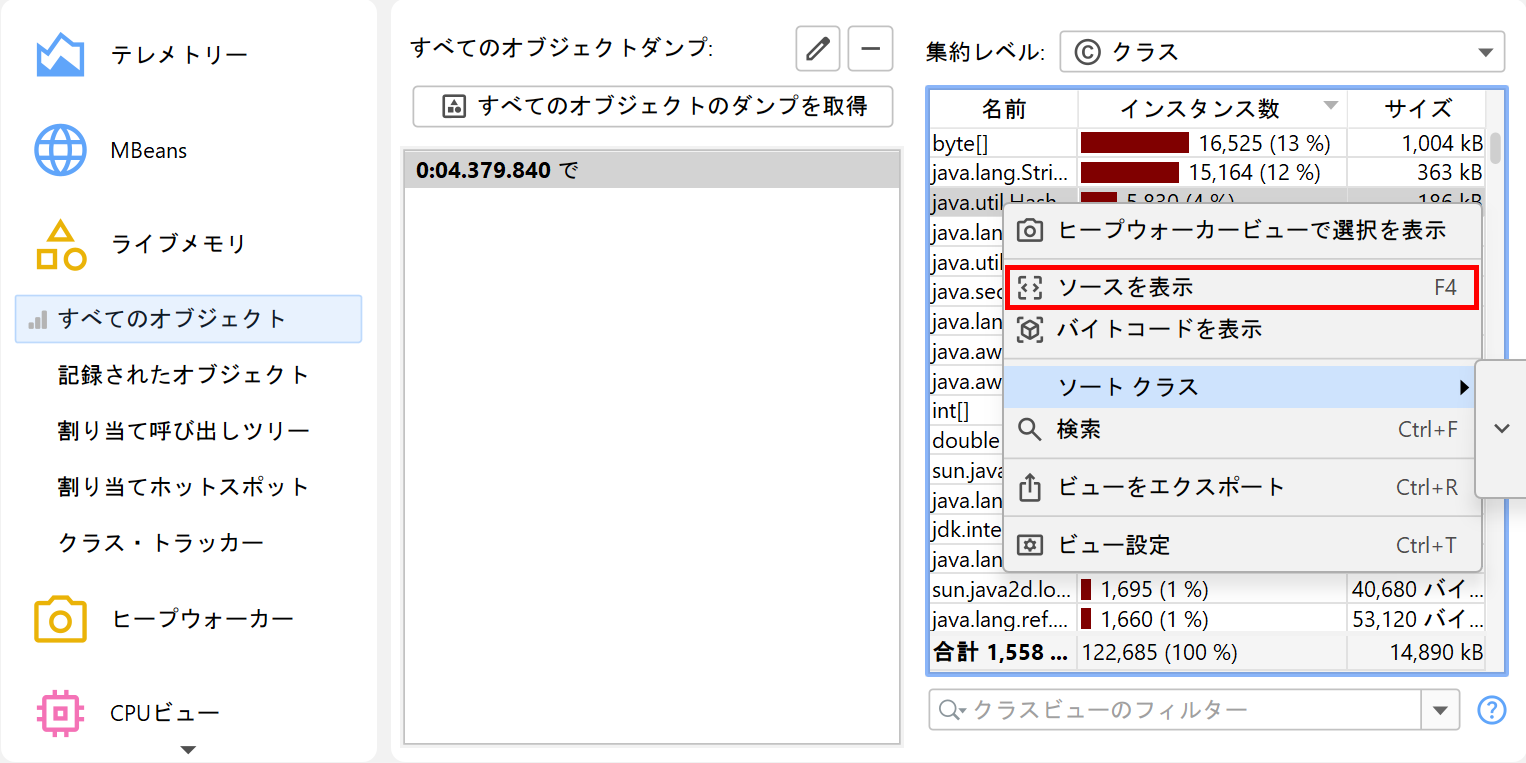Click the 1,660 (1 %) instance cell

click(1212, 619)
